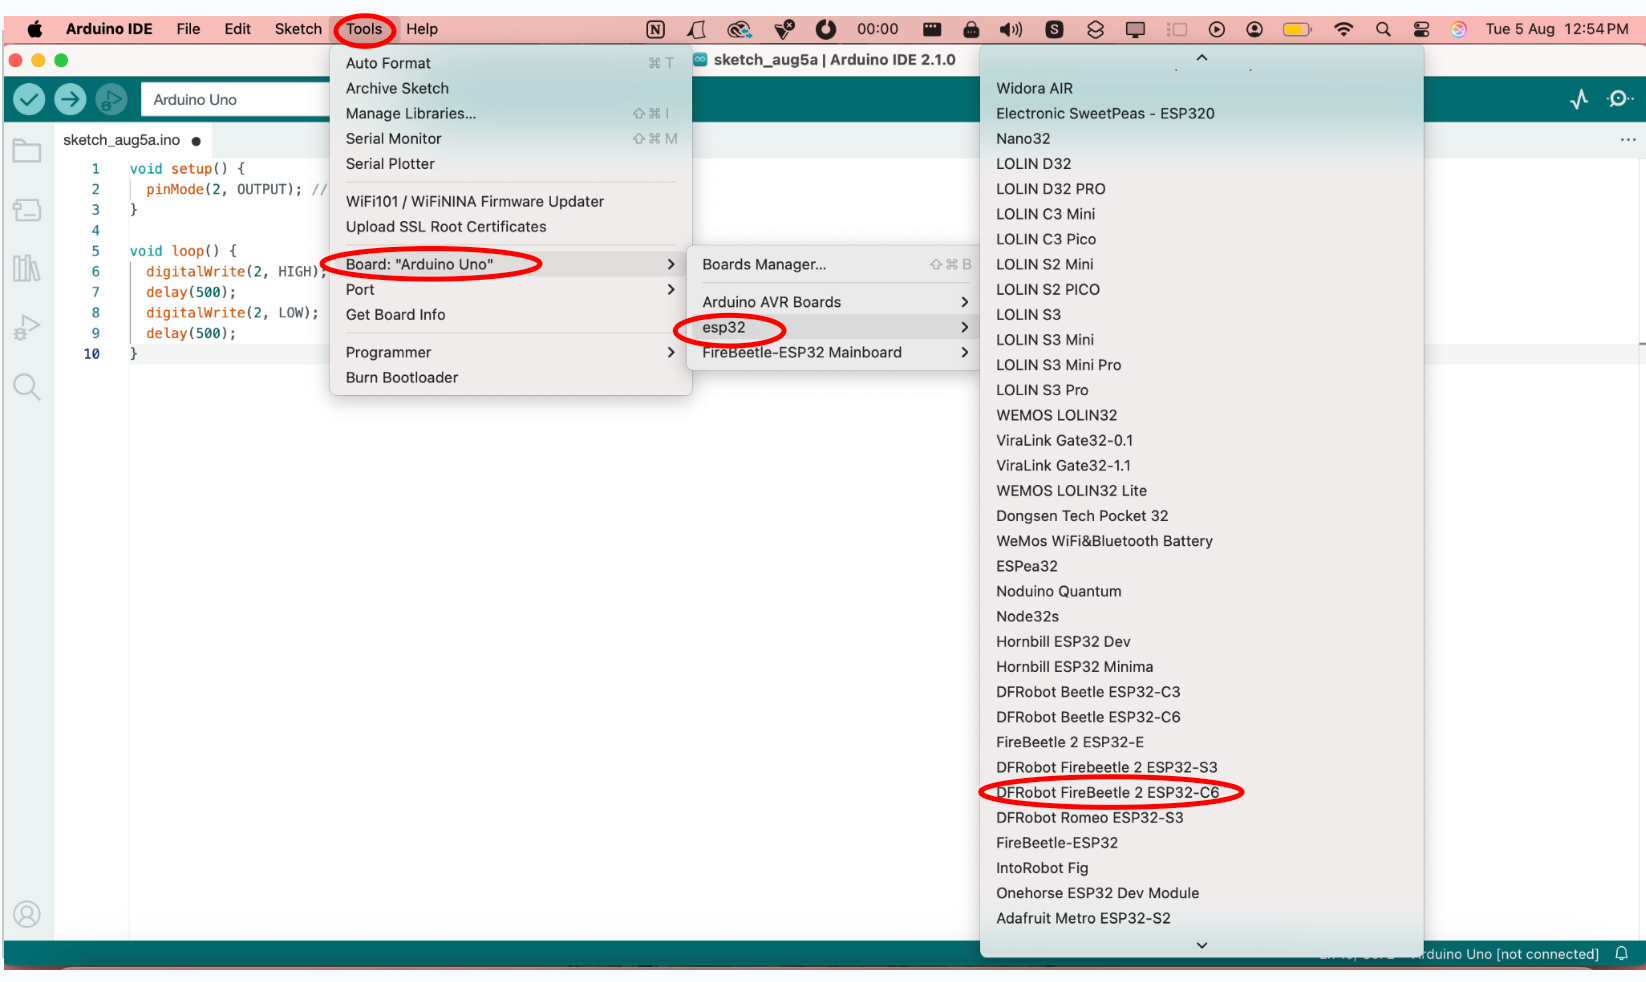Click Get Board Info
Viewport: 1646px width, 982px height.
(x=510, y=315)
